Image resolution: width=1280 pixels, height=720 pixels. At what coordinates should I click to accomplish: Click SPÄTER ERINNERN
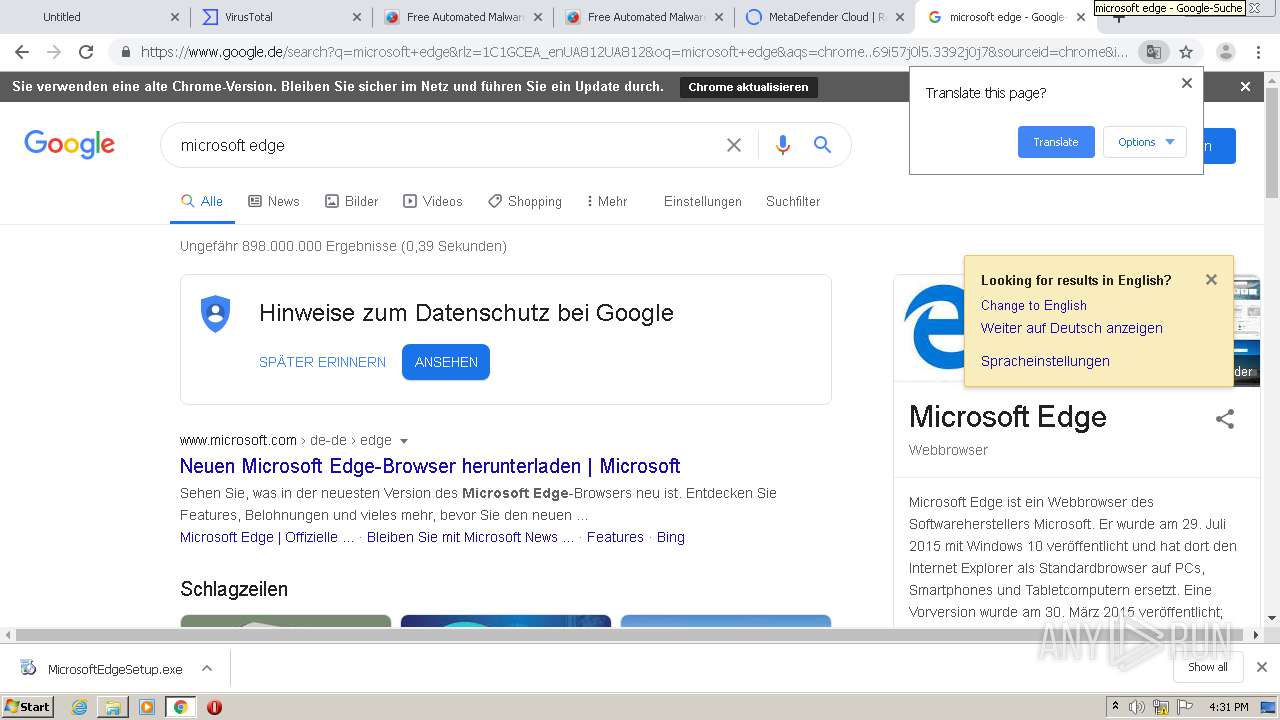(x=322, y=362)
